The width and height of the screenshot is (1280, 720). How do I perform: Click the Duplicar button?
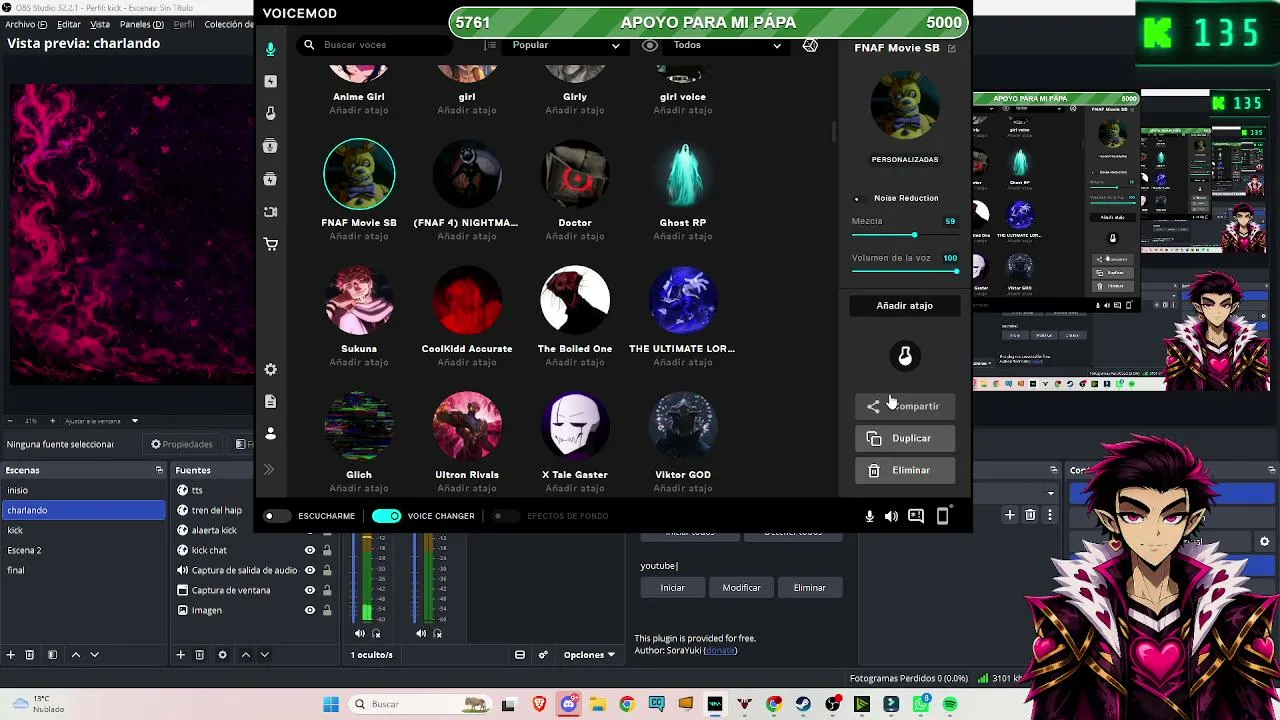[905, 438]
